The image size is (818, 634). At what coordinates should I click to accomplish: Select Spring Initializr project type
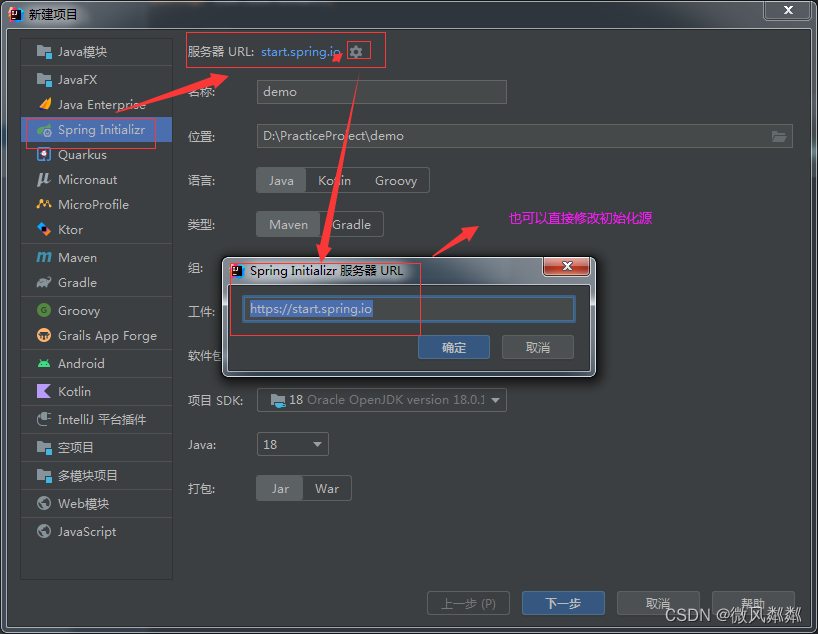[97, 130]
